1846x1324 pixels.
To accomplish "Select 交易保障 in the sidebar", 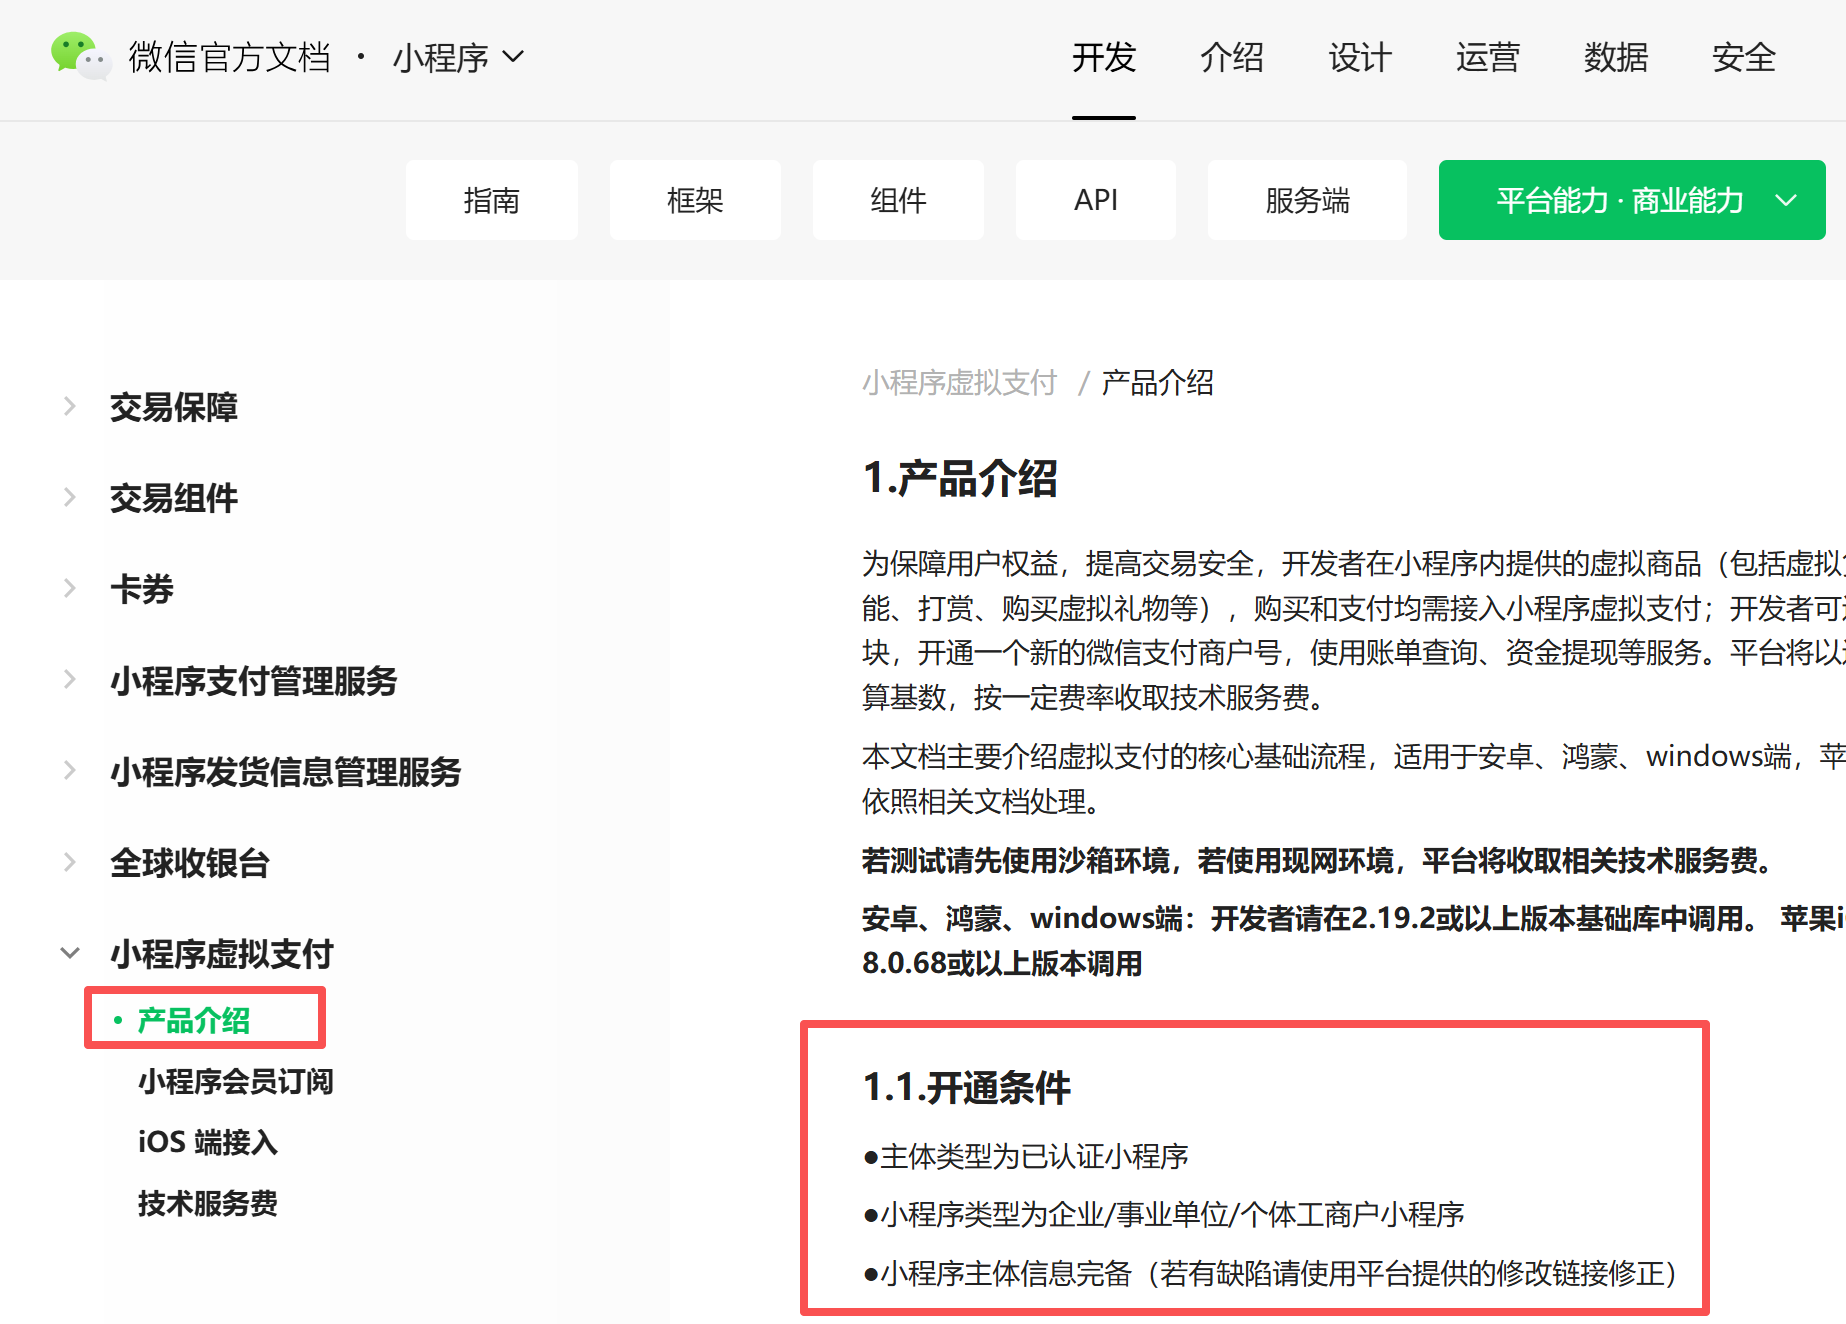I will click(174, 407).
